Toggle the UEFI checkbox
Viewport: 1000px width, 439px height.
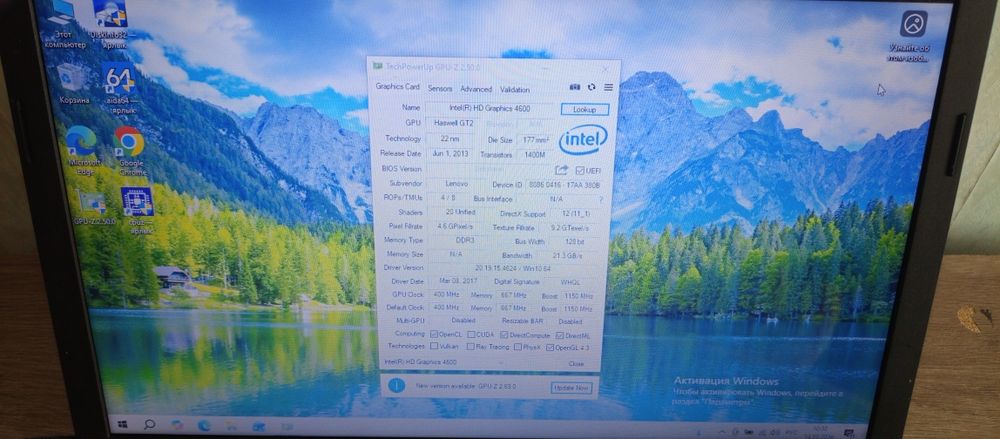click(x=579, y=170)
